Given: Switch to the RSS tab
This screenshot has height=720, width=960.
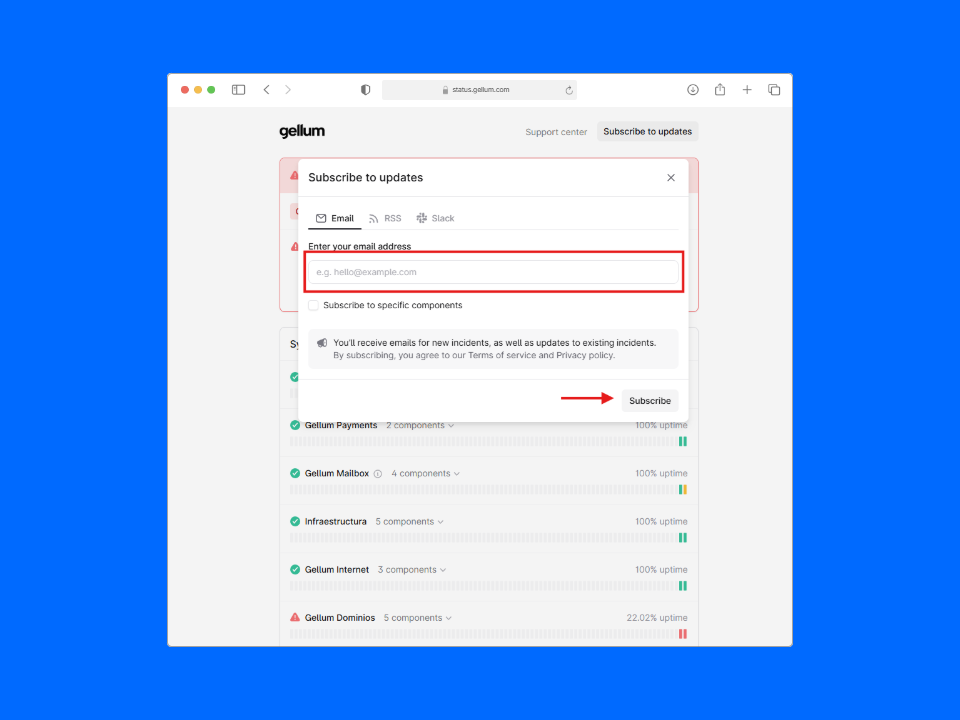Looking at the screenshot, I should click(x=385, y=219).
